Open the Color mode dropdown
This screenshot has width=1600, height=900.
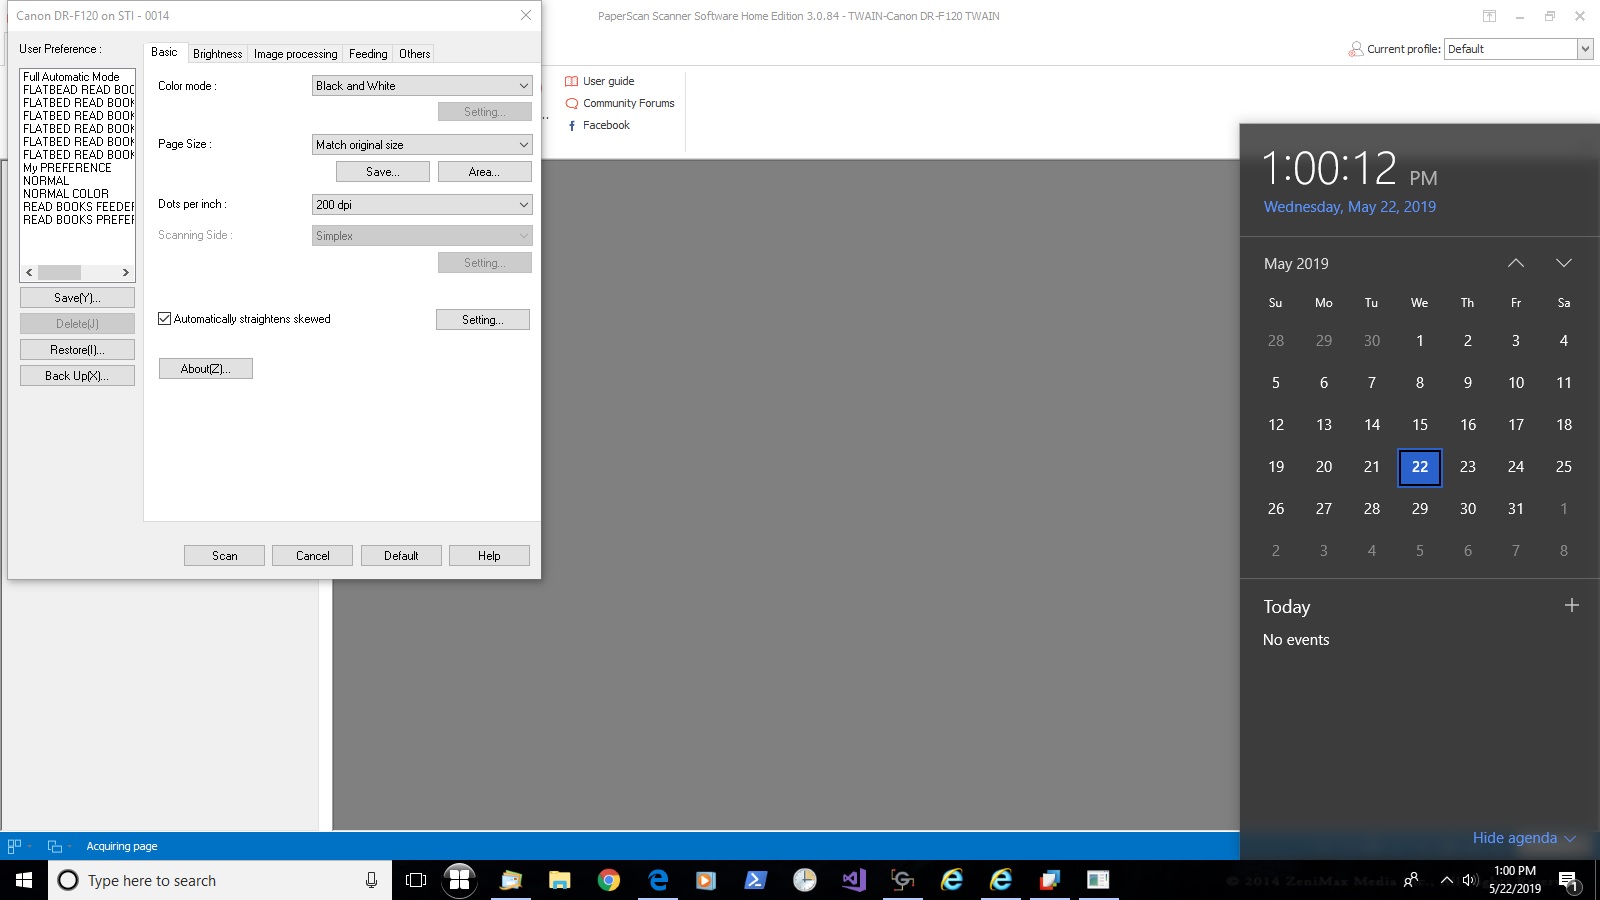(422, 86)
